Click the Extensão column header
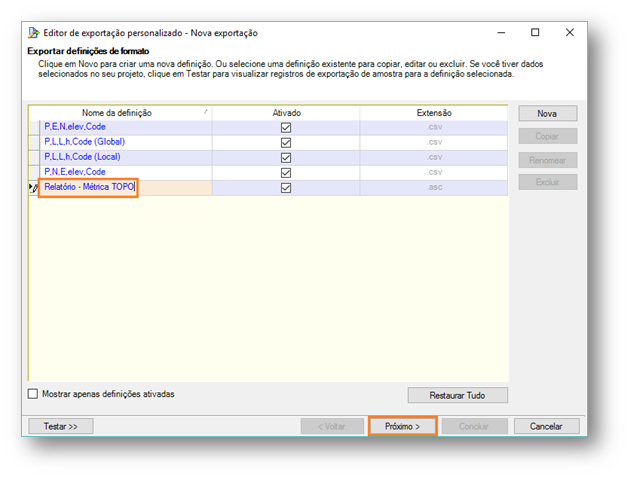This screenshot has width=630, height=479. pyautogui.click(x=433, y=113)
